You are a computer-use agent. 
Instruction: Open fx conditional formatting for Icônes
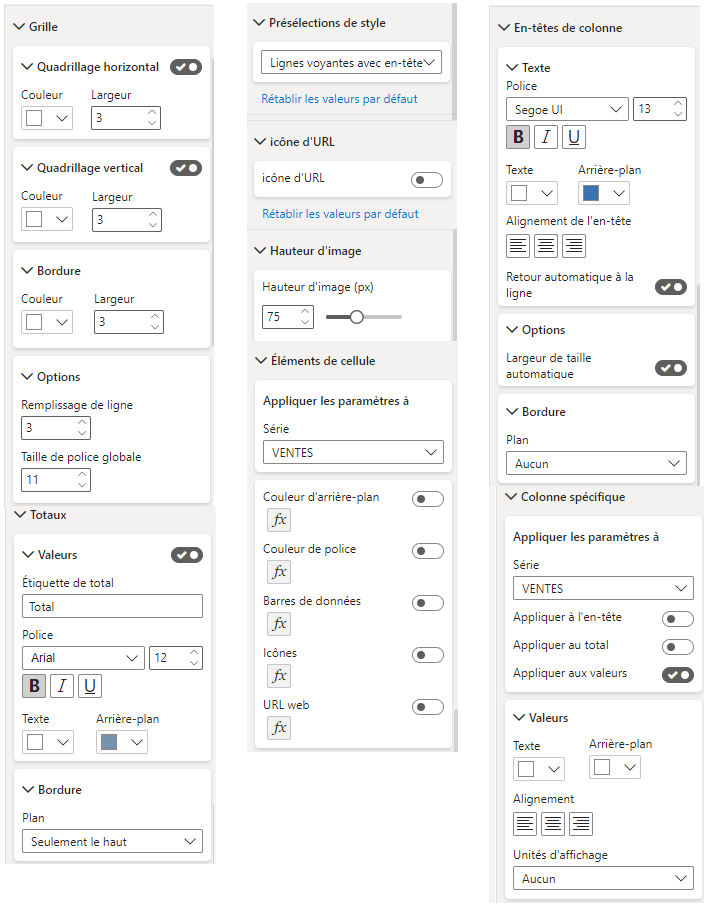(279, 675)
